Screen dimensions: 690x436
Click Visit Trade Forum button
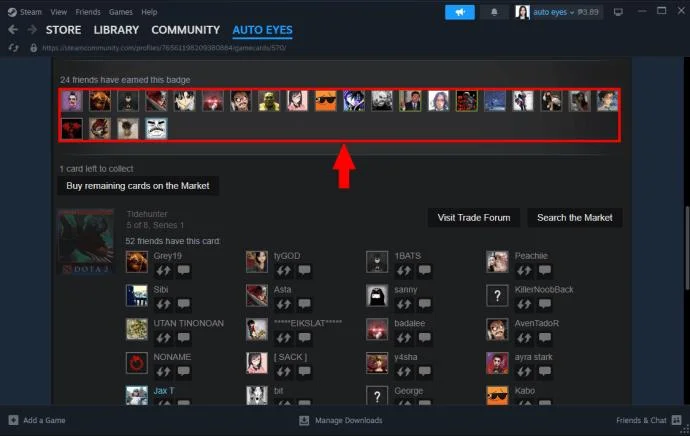pos(474,218)
